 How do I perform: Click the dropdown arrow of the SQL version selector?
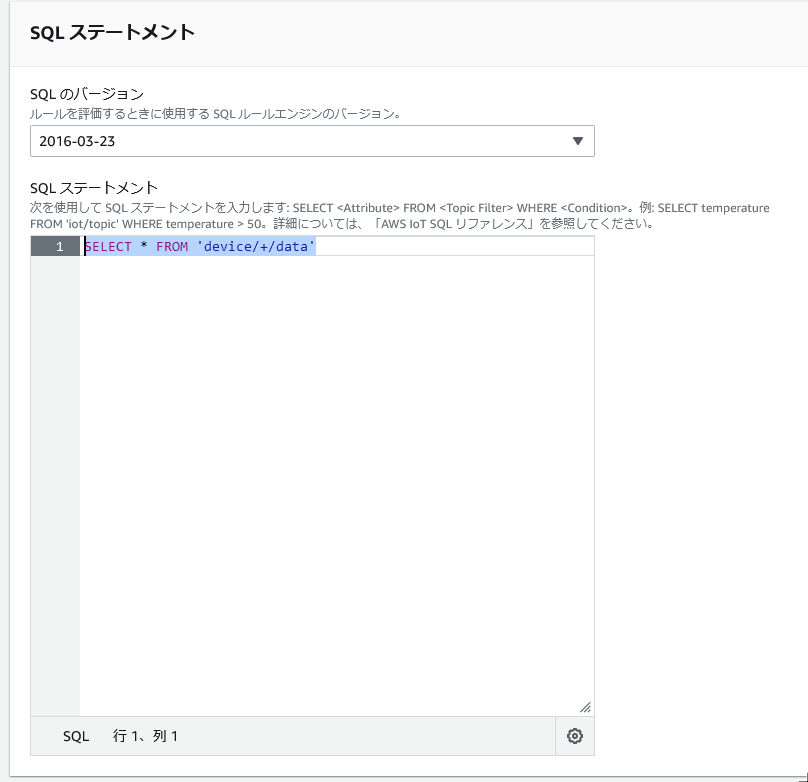578,141
